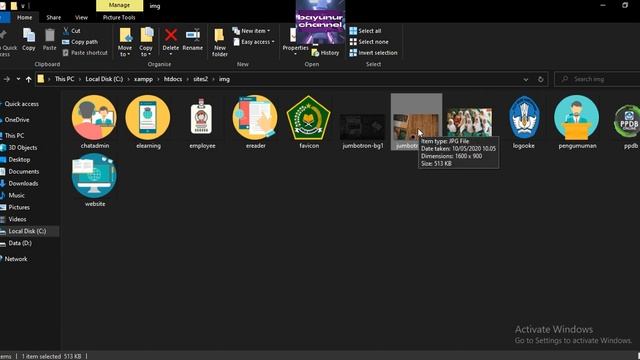
Task: Open the Easy access dropdown
Action: (x=254, y=42)
